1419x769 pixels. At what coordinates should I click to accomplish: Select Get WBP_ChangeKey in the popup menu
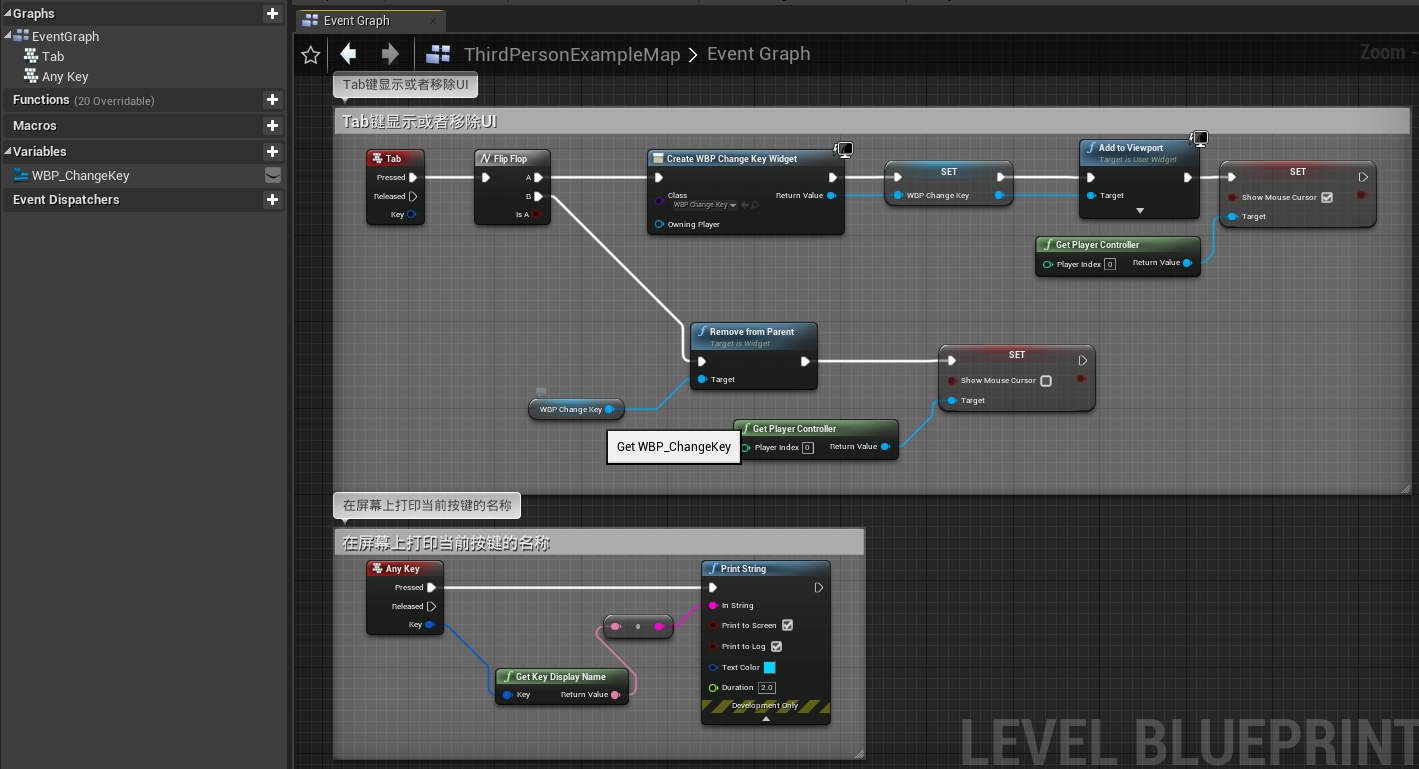click(x=673, y=446)
